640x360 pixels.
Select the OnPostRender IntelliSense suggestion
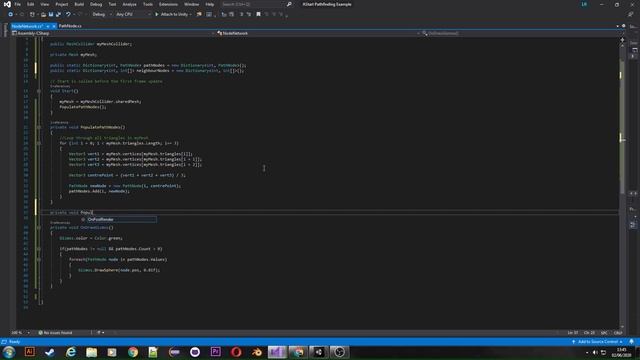[118, 220]
